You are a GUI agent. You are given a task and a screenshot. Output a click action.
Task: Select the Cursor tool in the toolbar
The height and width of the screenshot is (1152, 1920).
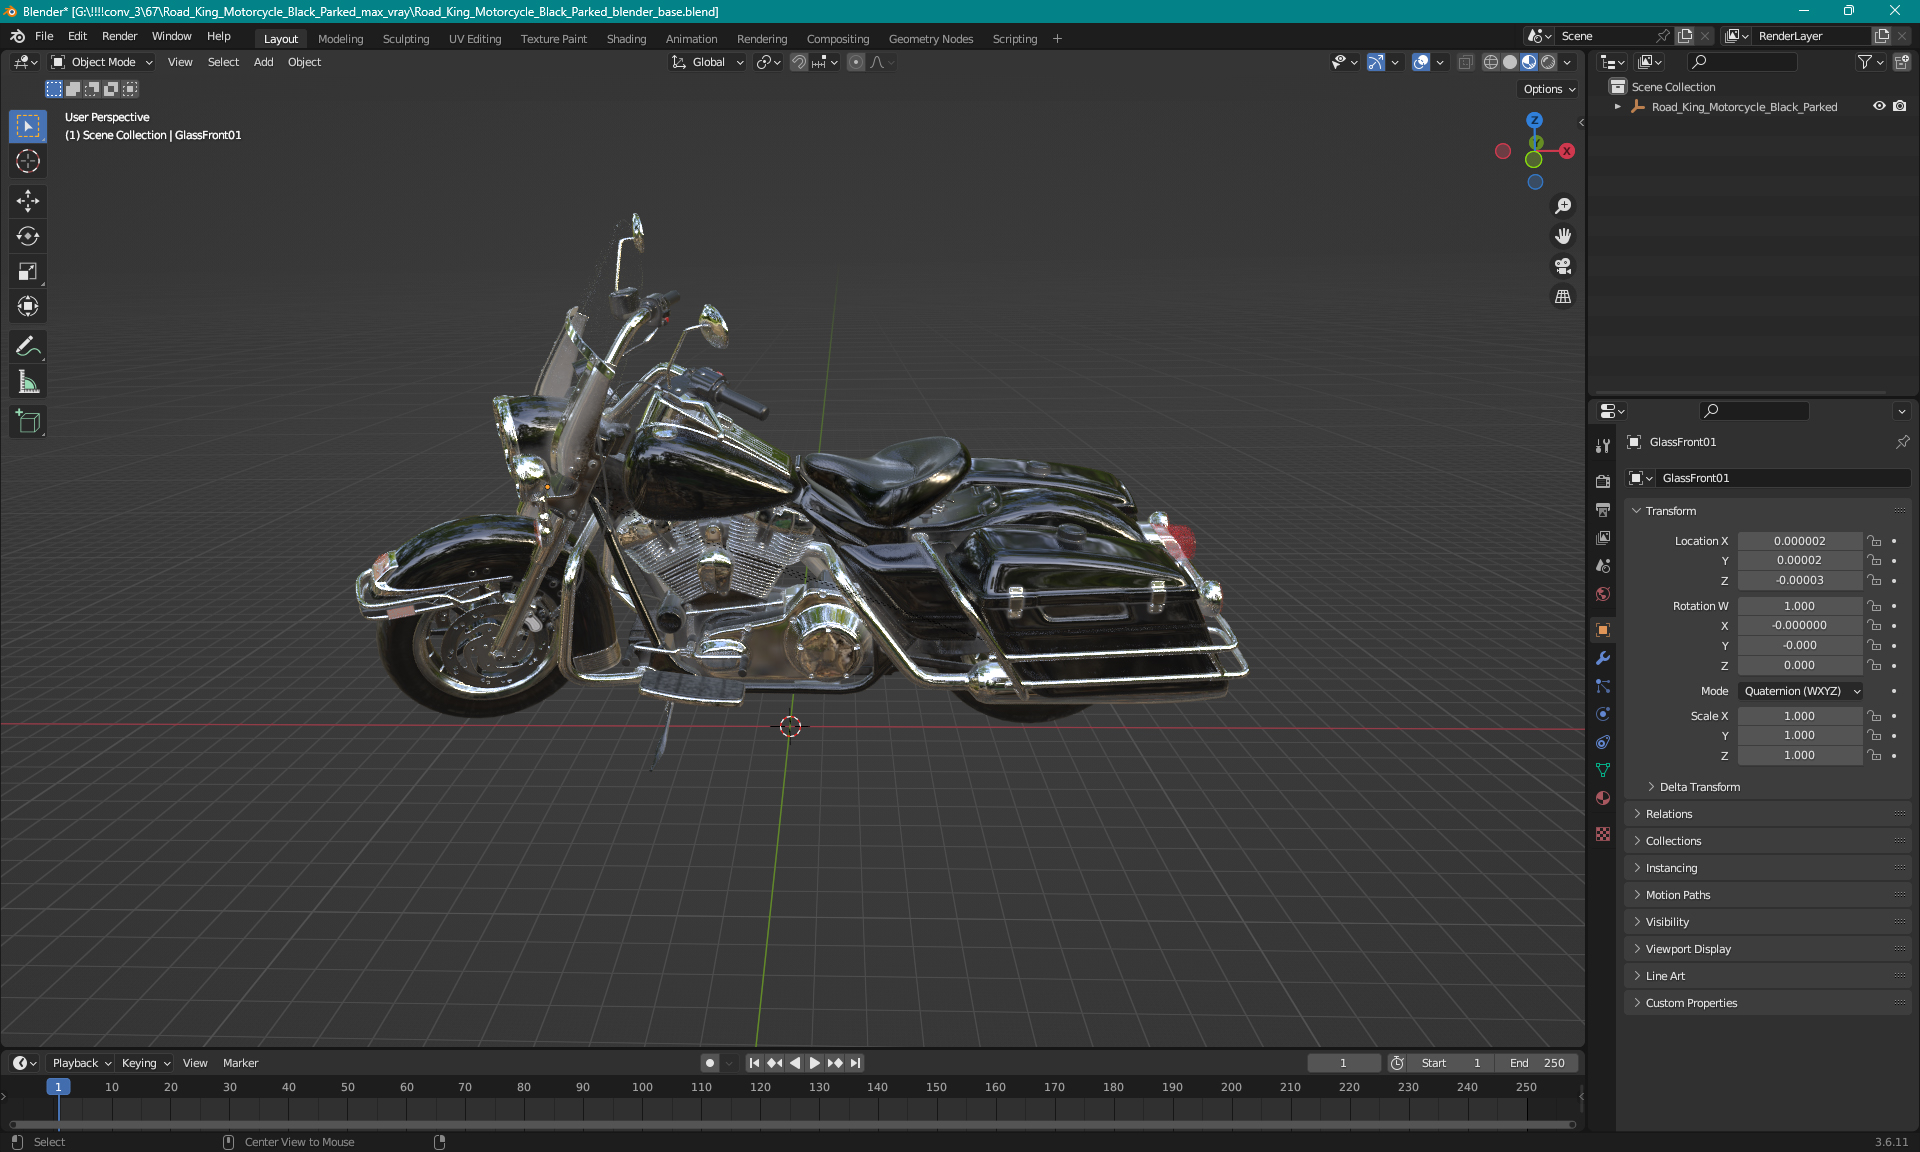pyautogui.click(x=28, y=161)
